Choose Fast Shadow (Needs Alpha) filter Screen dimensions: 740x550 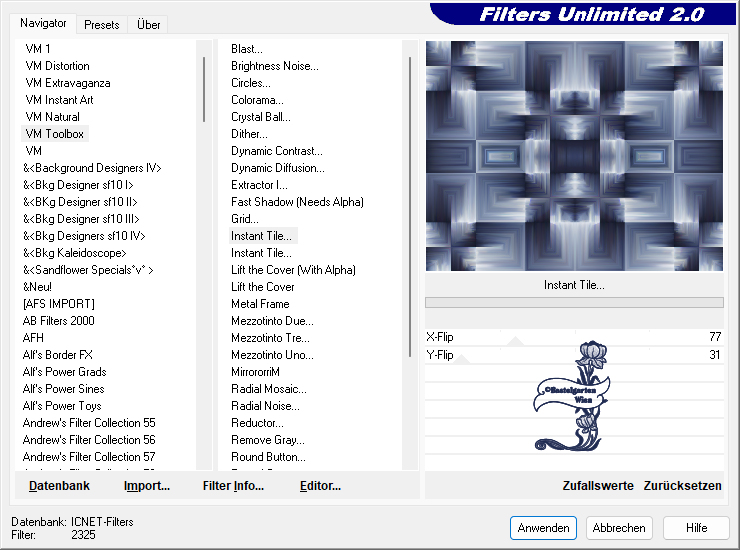point(297,202)
